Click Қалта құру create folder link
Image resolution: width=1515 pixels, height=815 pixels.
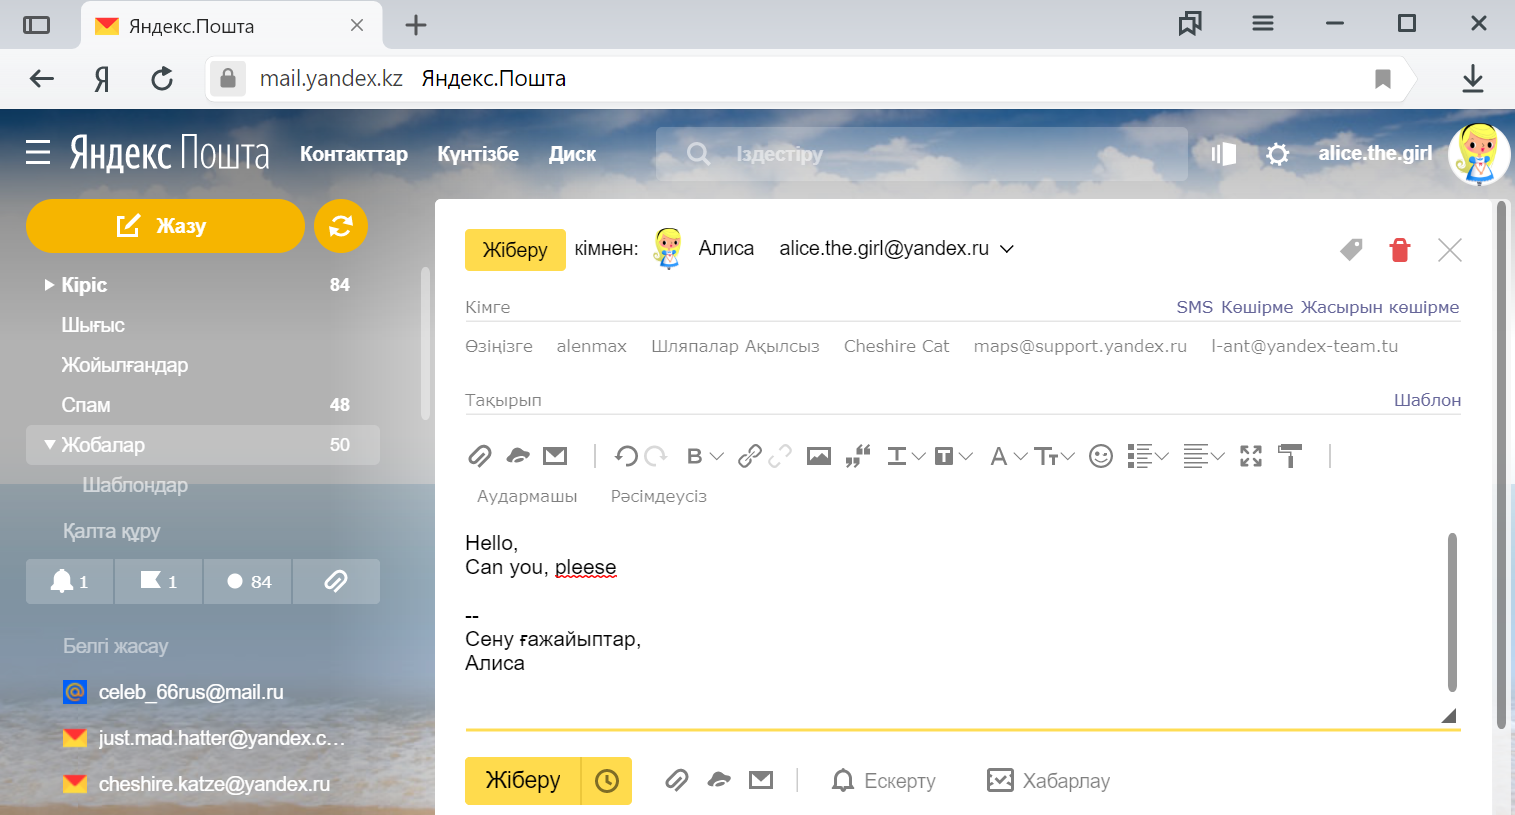coord(112,531)
